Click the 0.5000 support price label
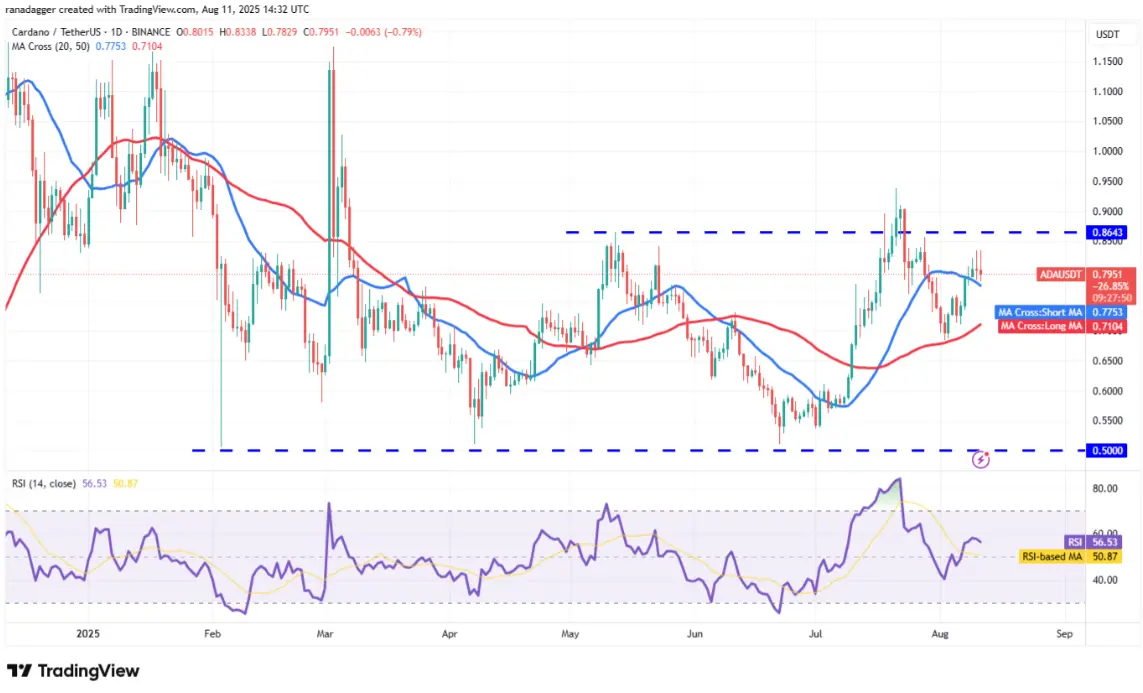Screen dimensions: 1143x693 [x=1107, y=450]
